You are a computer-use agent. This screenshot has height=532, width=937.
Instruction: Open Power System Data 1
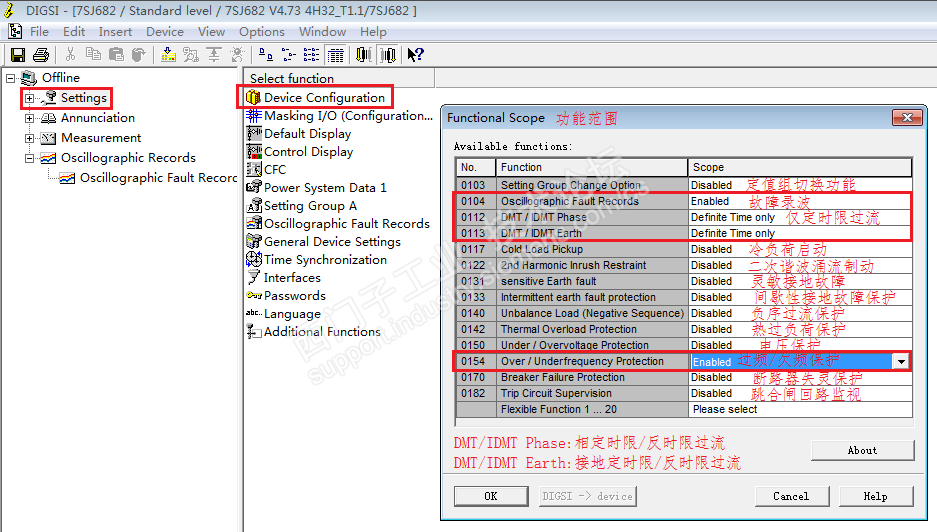click(x=325, y=188)
